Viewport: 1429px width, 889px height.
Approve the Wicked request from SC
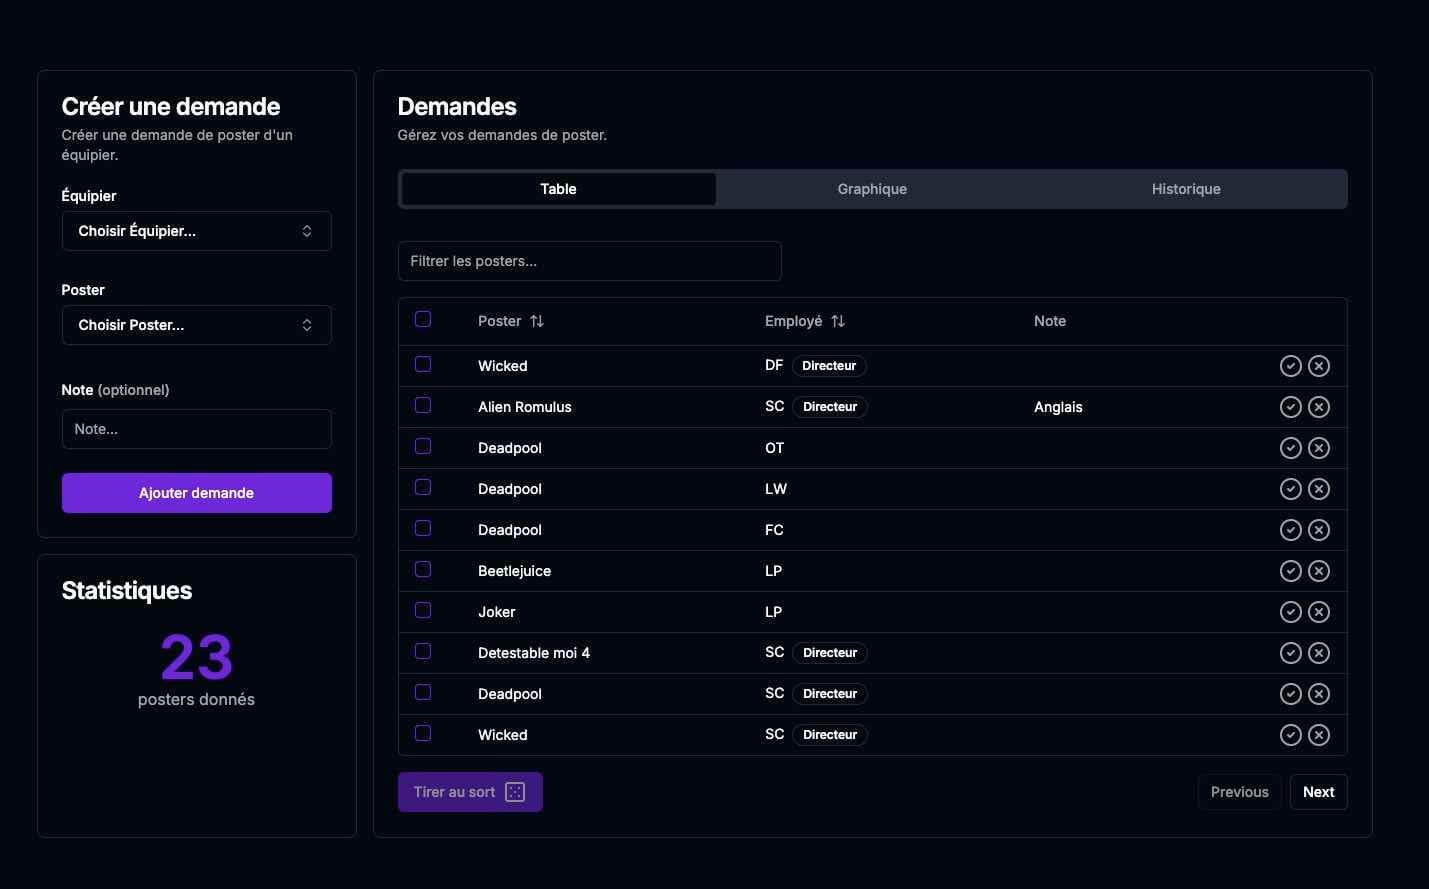point(1291,735)
